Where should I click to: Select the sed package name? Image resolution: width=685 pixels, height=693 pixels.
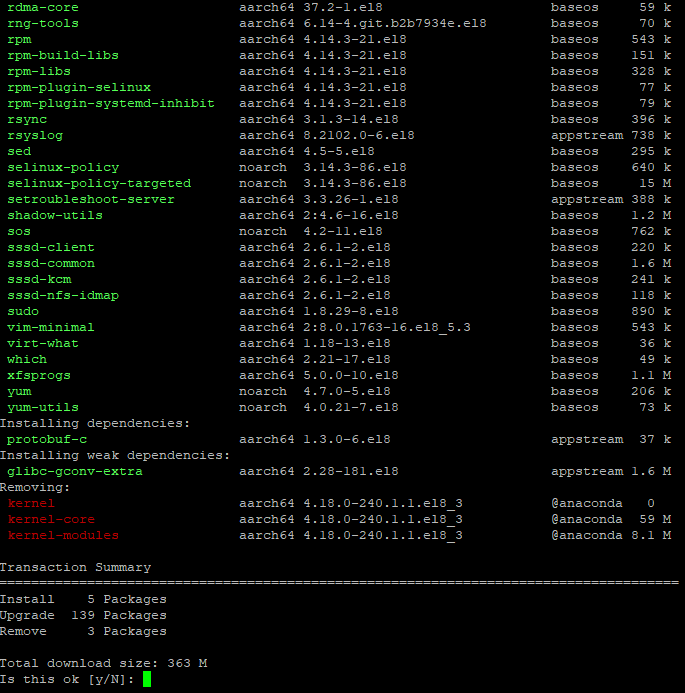pos(19,151)
